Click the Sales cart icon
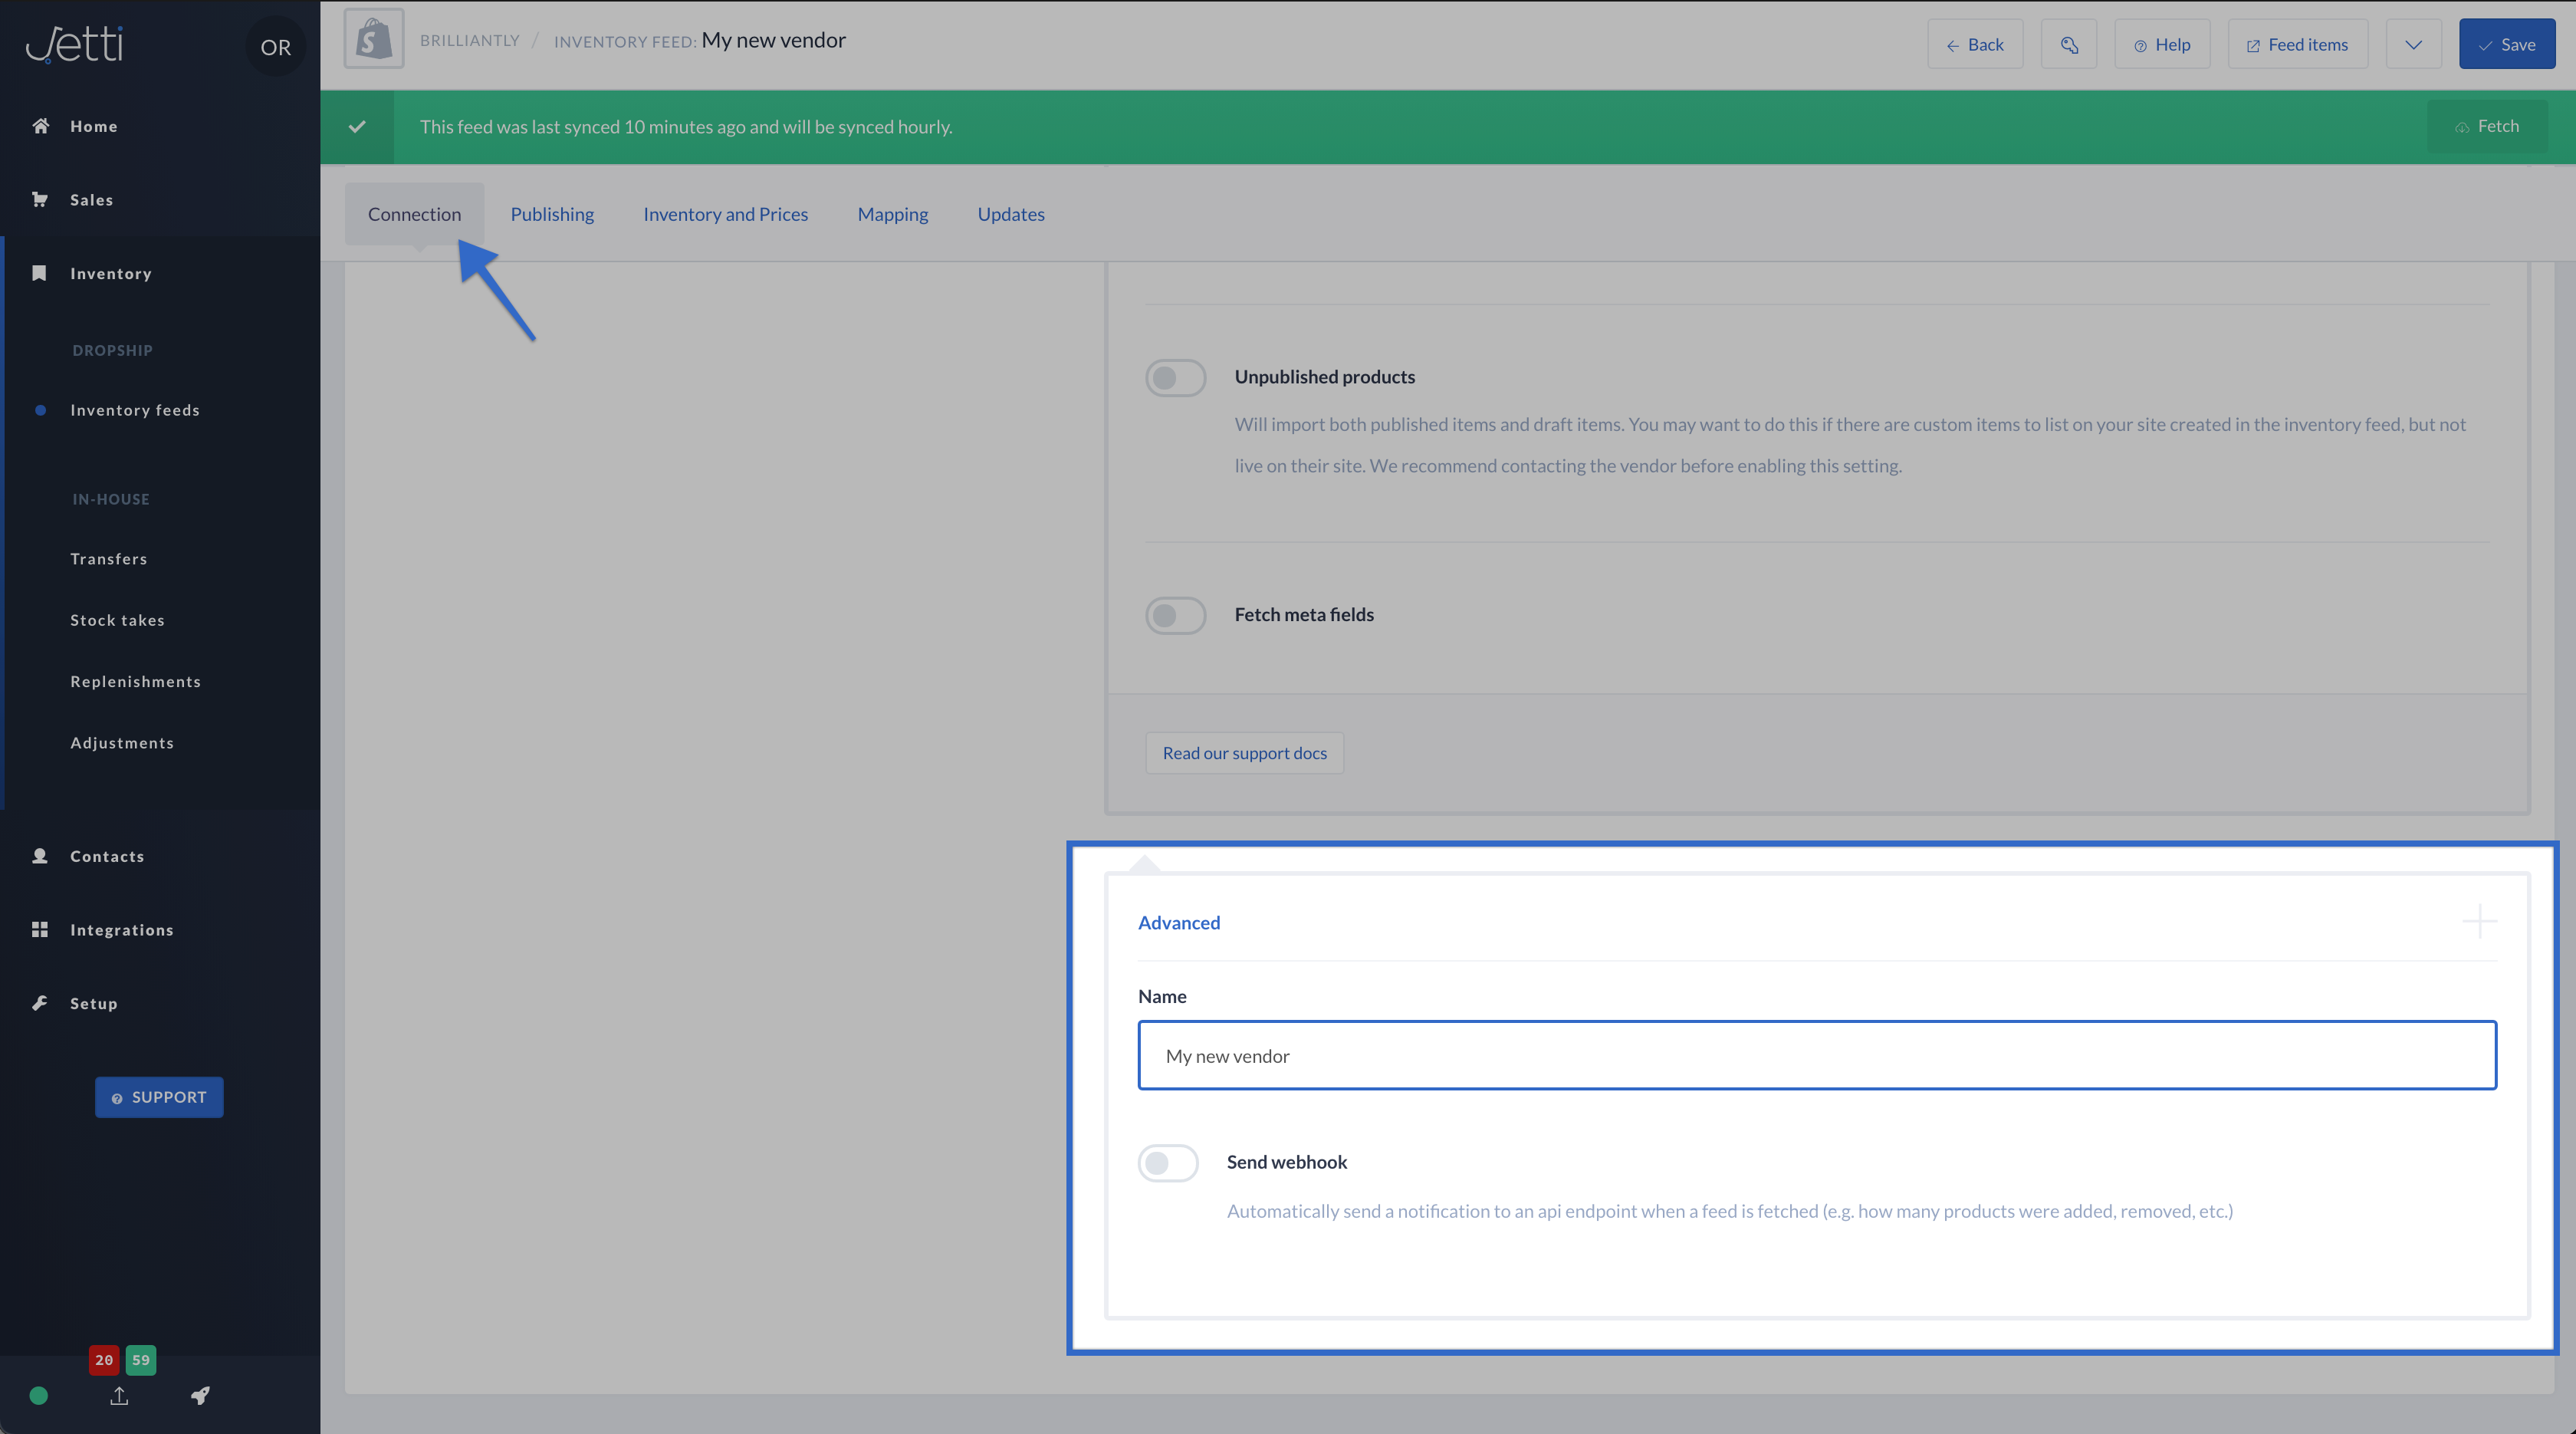 [x=40, y=199]
